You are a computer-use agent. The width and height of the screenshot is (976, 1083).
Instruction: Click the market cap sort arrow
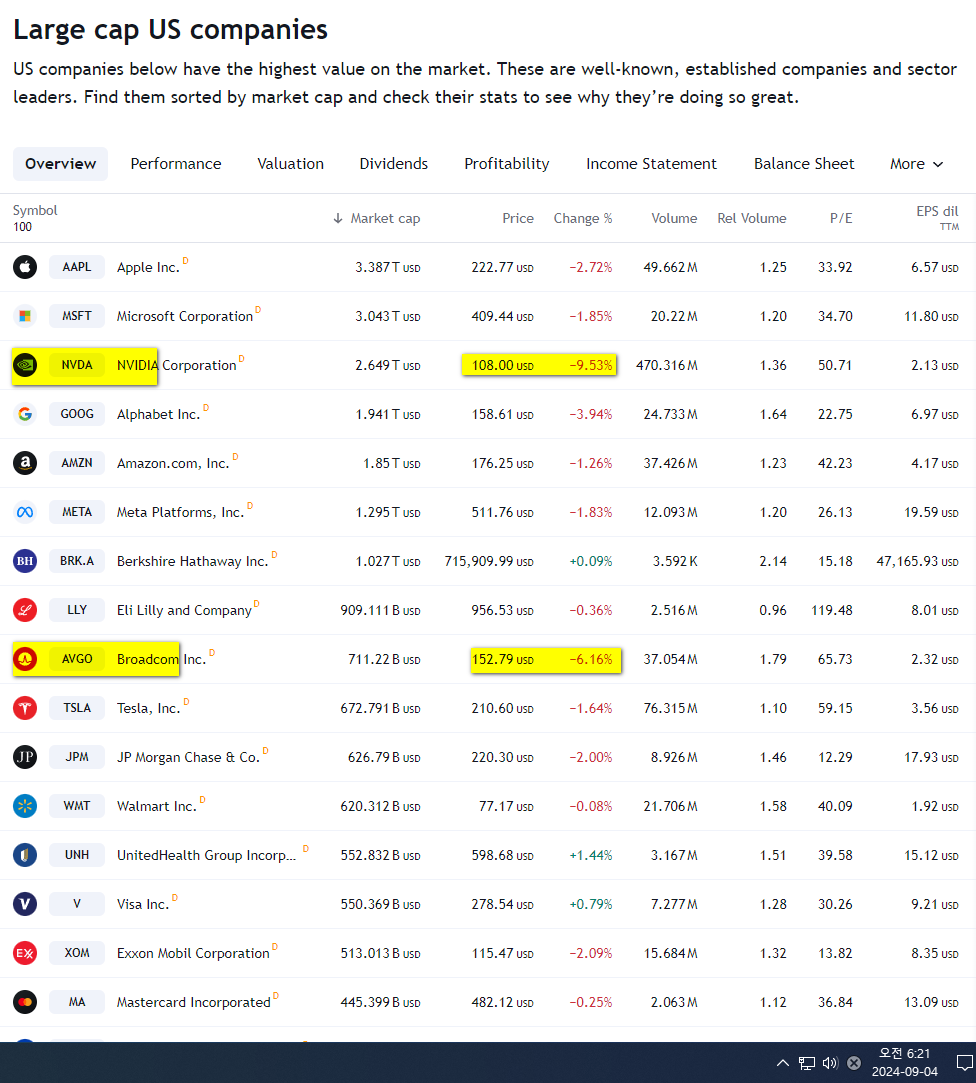[338, 218]
